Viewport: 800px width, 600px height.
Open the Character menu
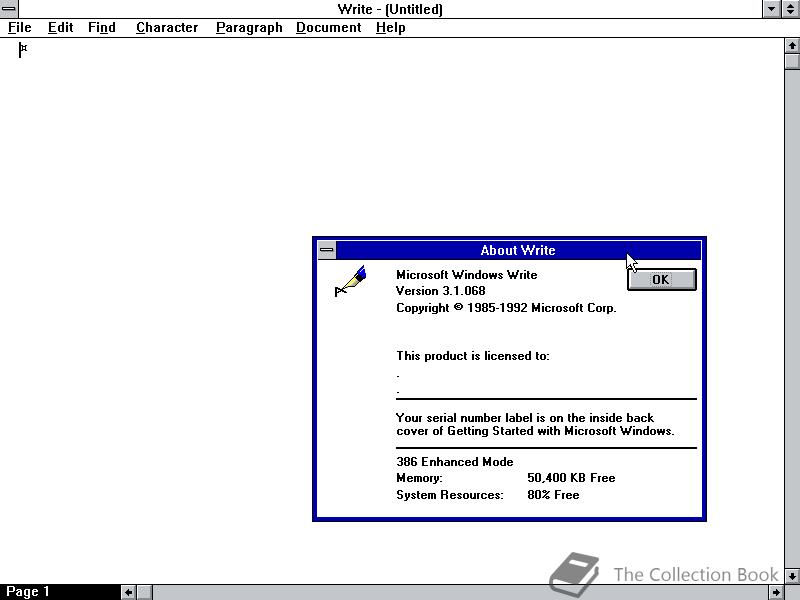pyautogui.click(x=167, y=28)
